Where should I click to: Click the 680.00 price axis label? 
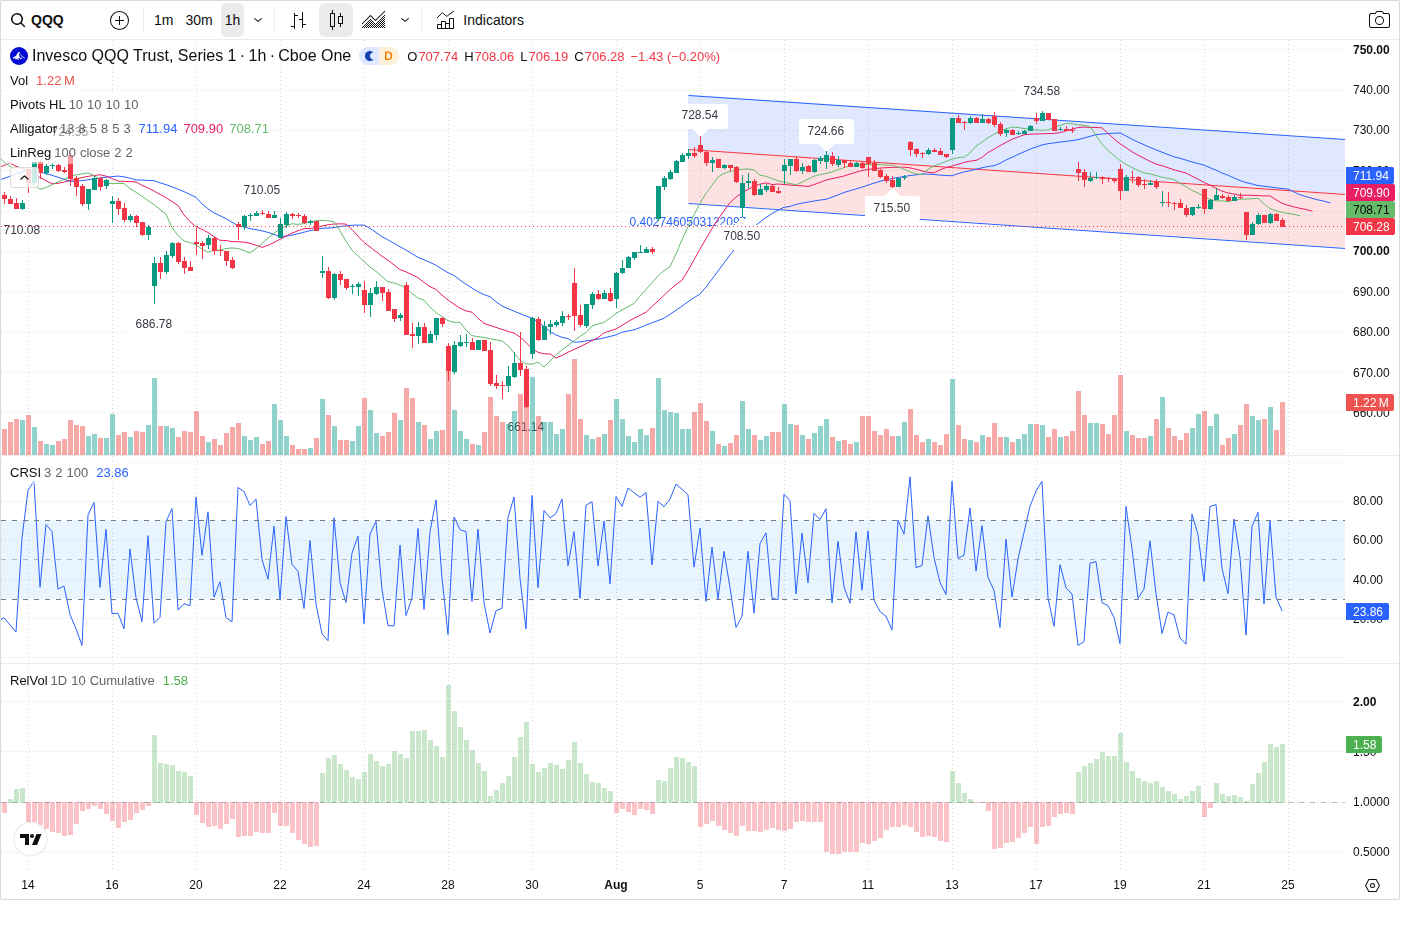click(x=1370, y=332)
